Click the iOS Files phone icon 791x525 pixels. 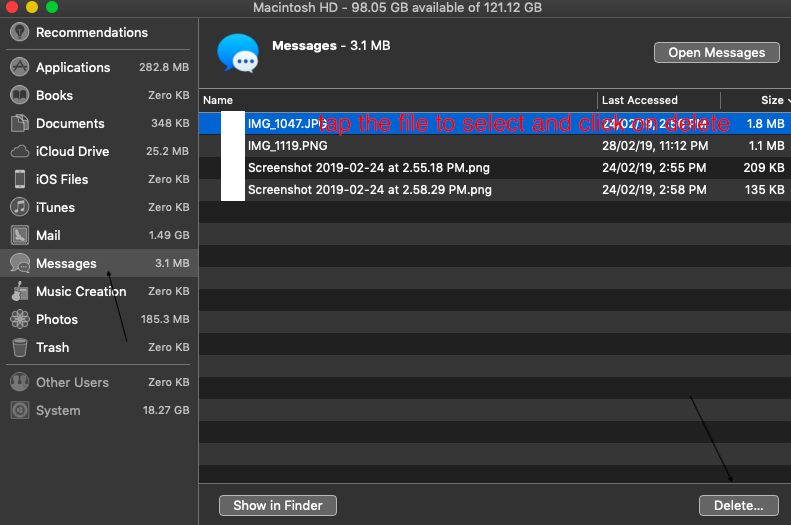[19, 179]
